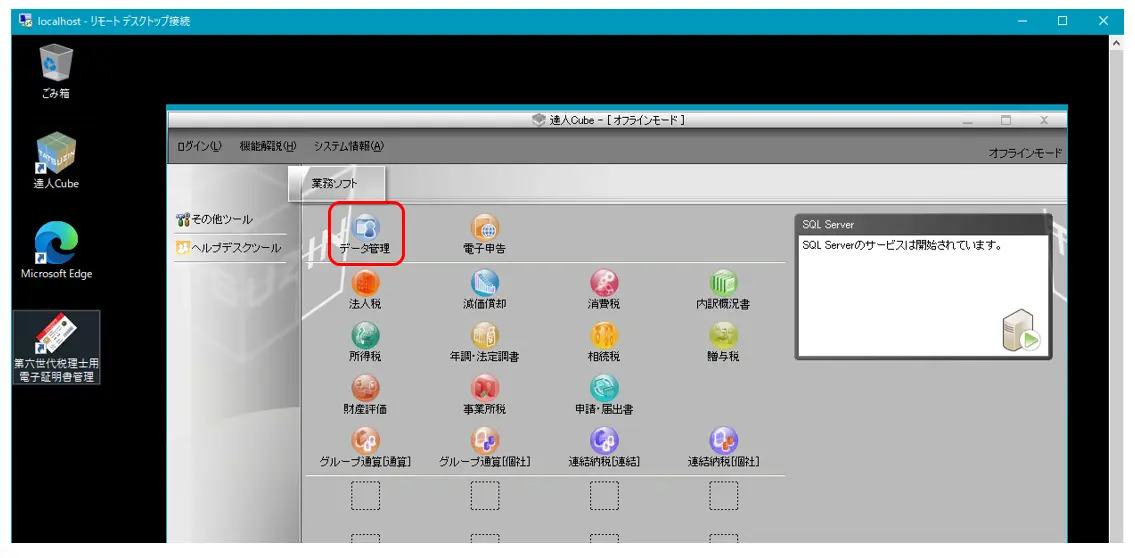Open ヘルプデスクツール in the sidebar
Viewport: 1135px width, 558px height.
229,248
